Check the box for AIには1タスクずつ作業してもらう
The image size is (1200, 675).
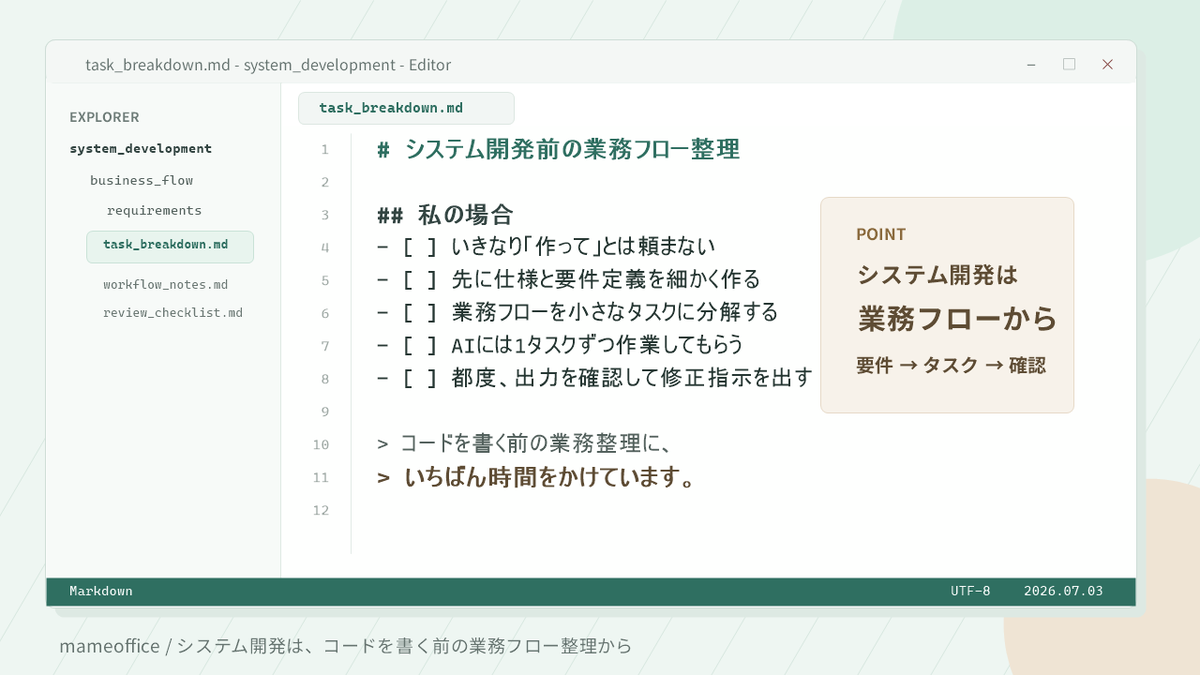(420, 345)
